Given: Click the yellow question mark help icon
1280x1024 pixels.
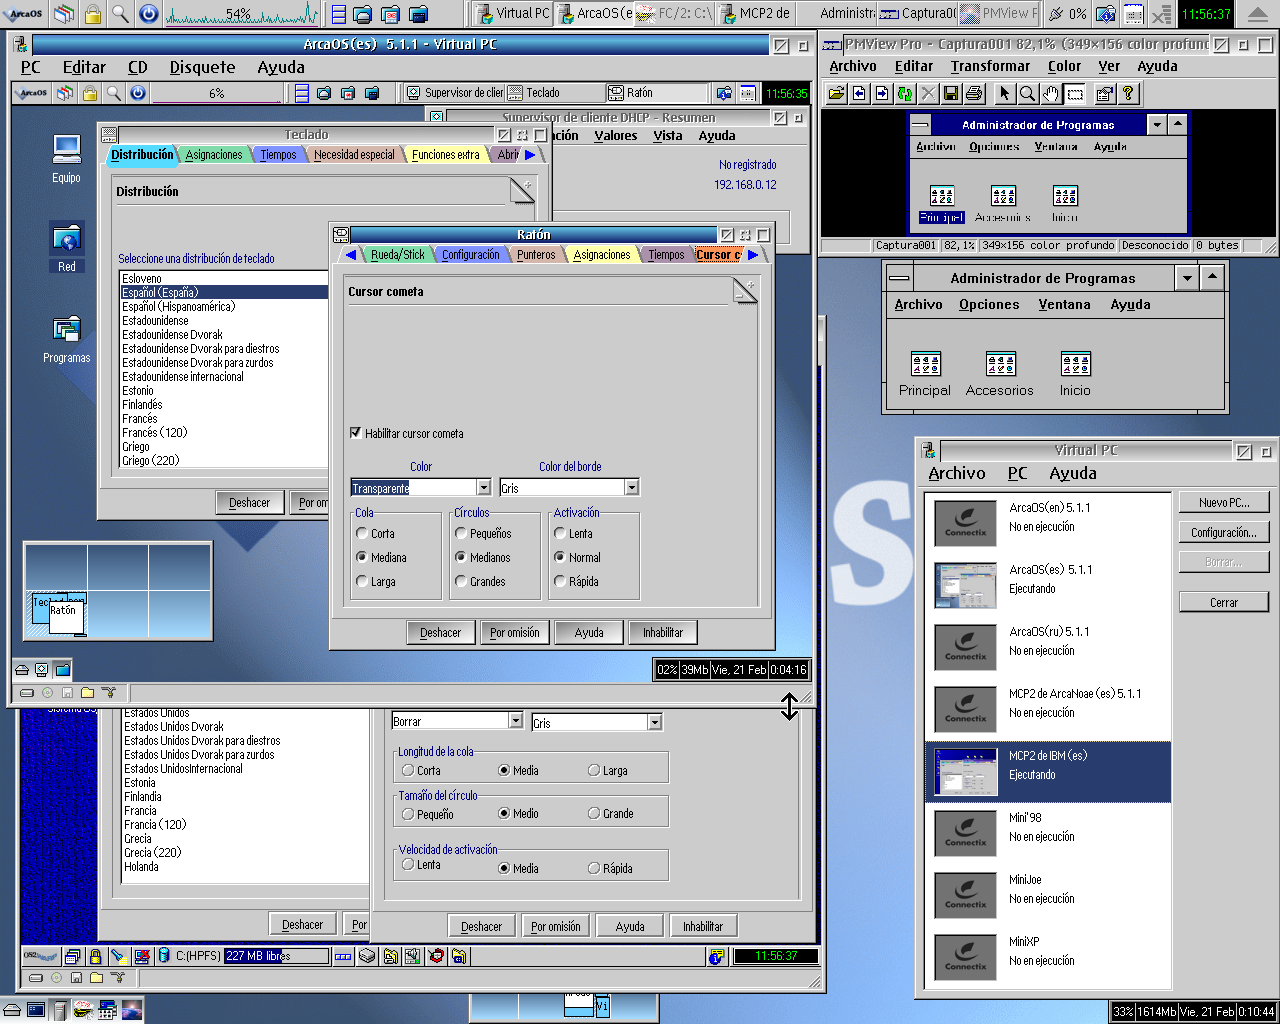Looking at the screenshot, I should (1128, 93).
